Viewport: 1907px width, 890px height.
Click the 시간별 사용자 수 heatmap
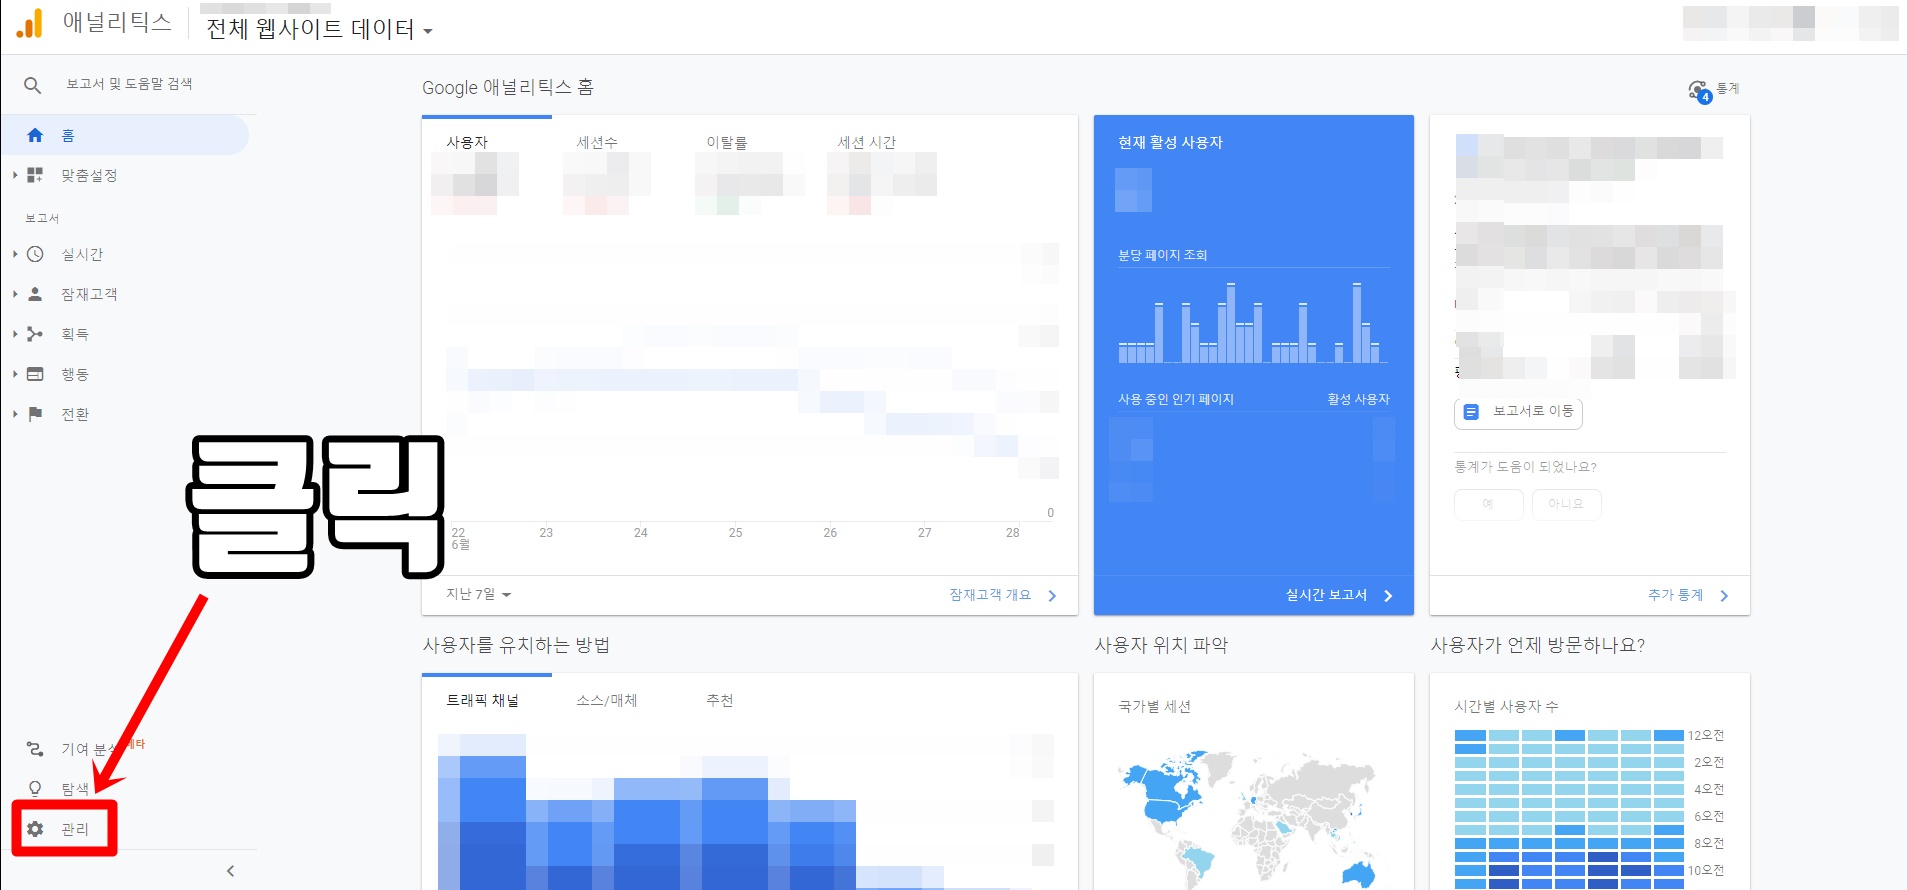1569,810
